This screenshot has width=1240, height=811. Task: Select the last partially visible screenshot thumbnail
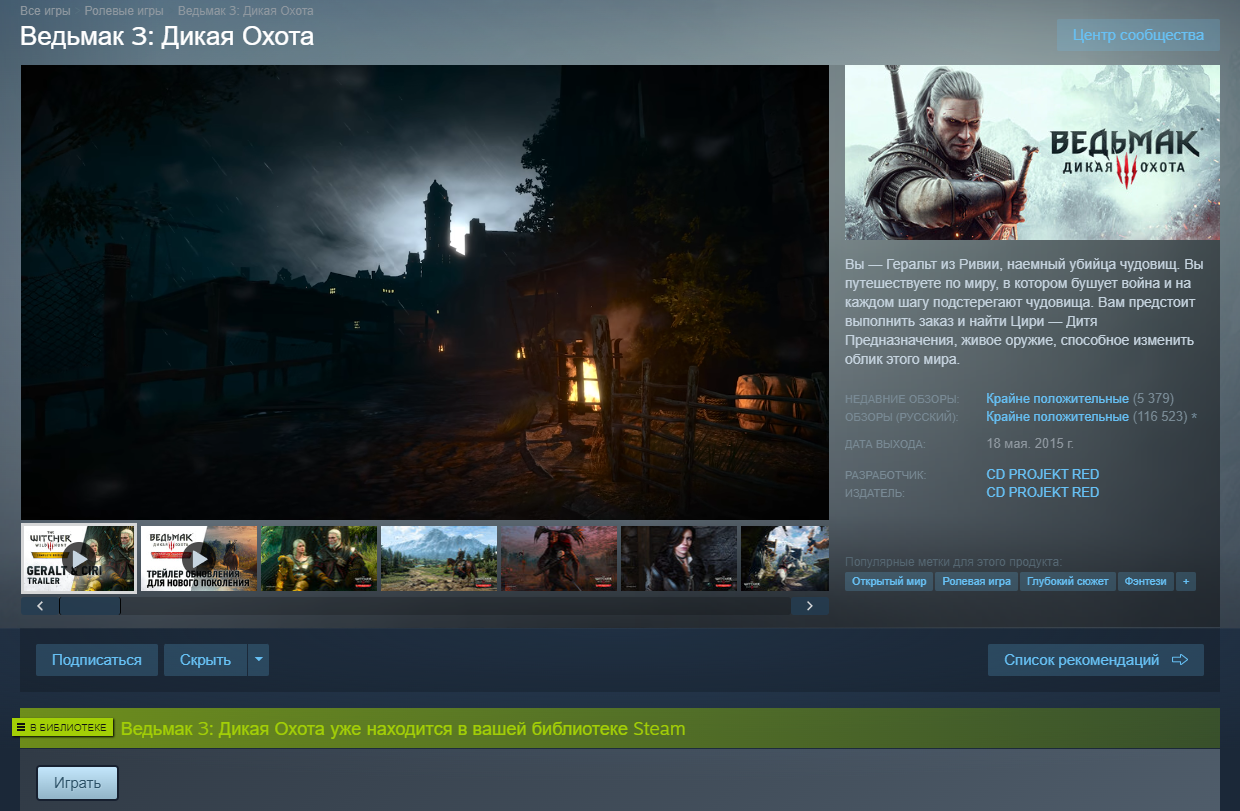[785, 558]
